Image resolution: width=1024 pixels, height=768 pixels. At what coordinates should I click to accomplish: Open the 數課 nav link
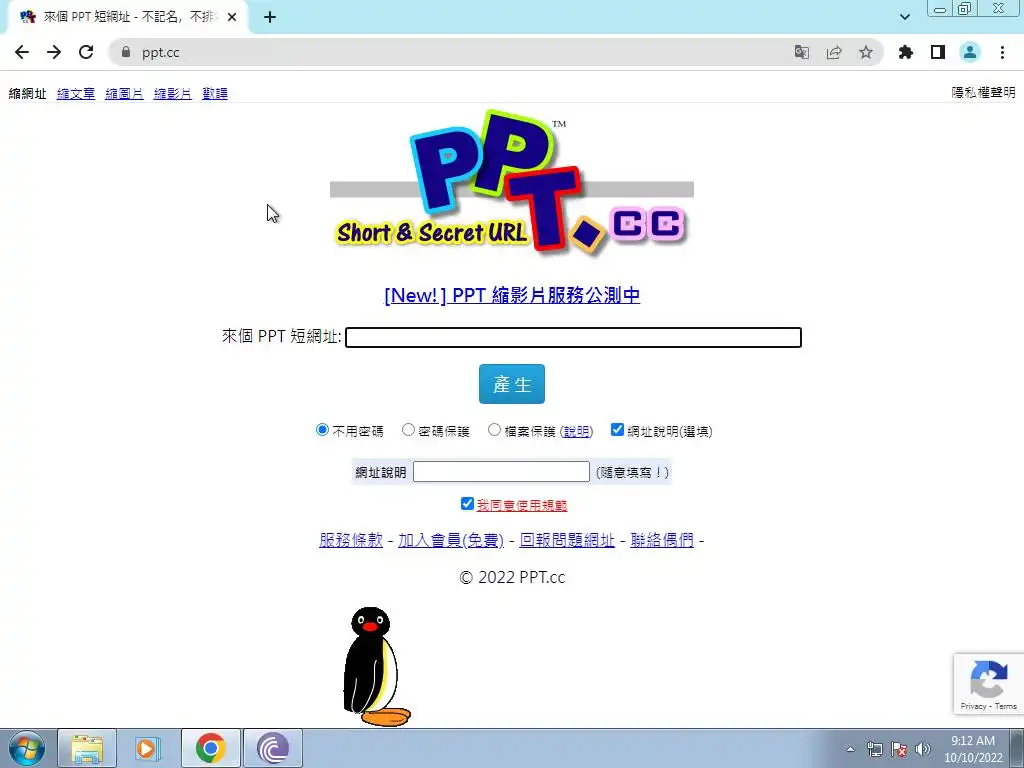215,93
